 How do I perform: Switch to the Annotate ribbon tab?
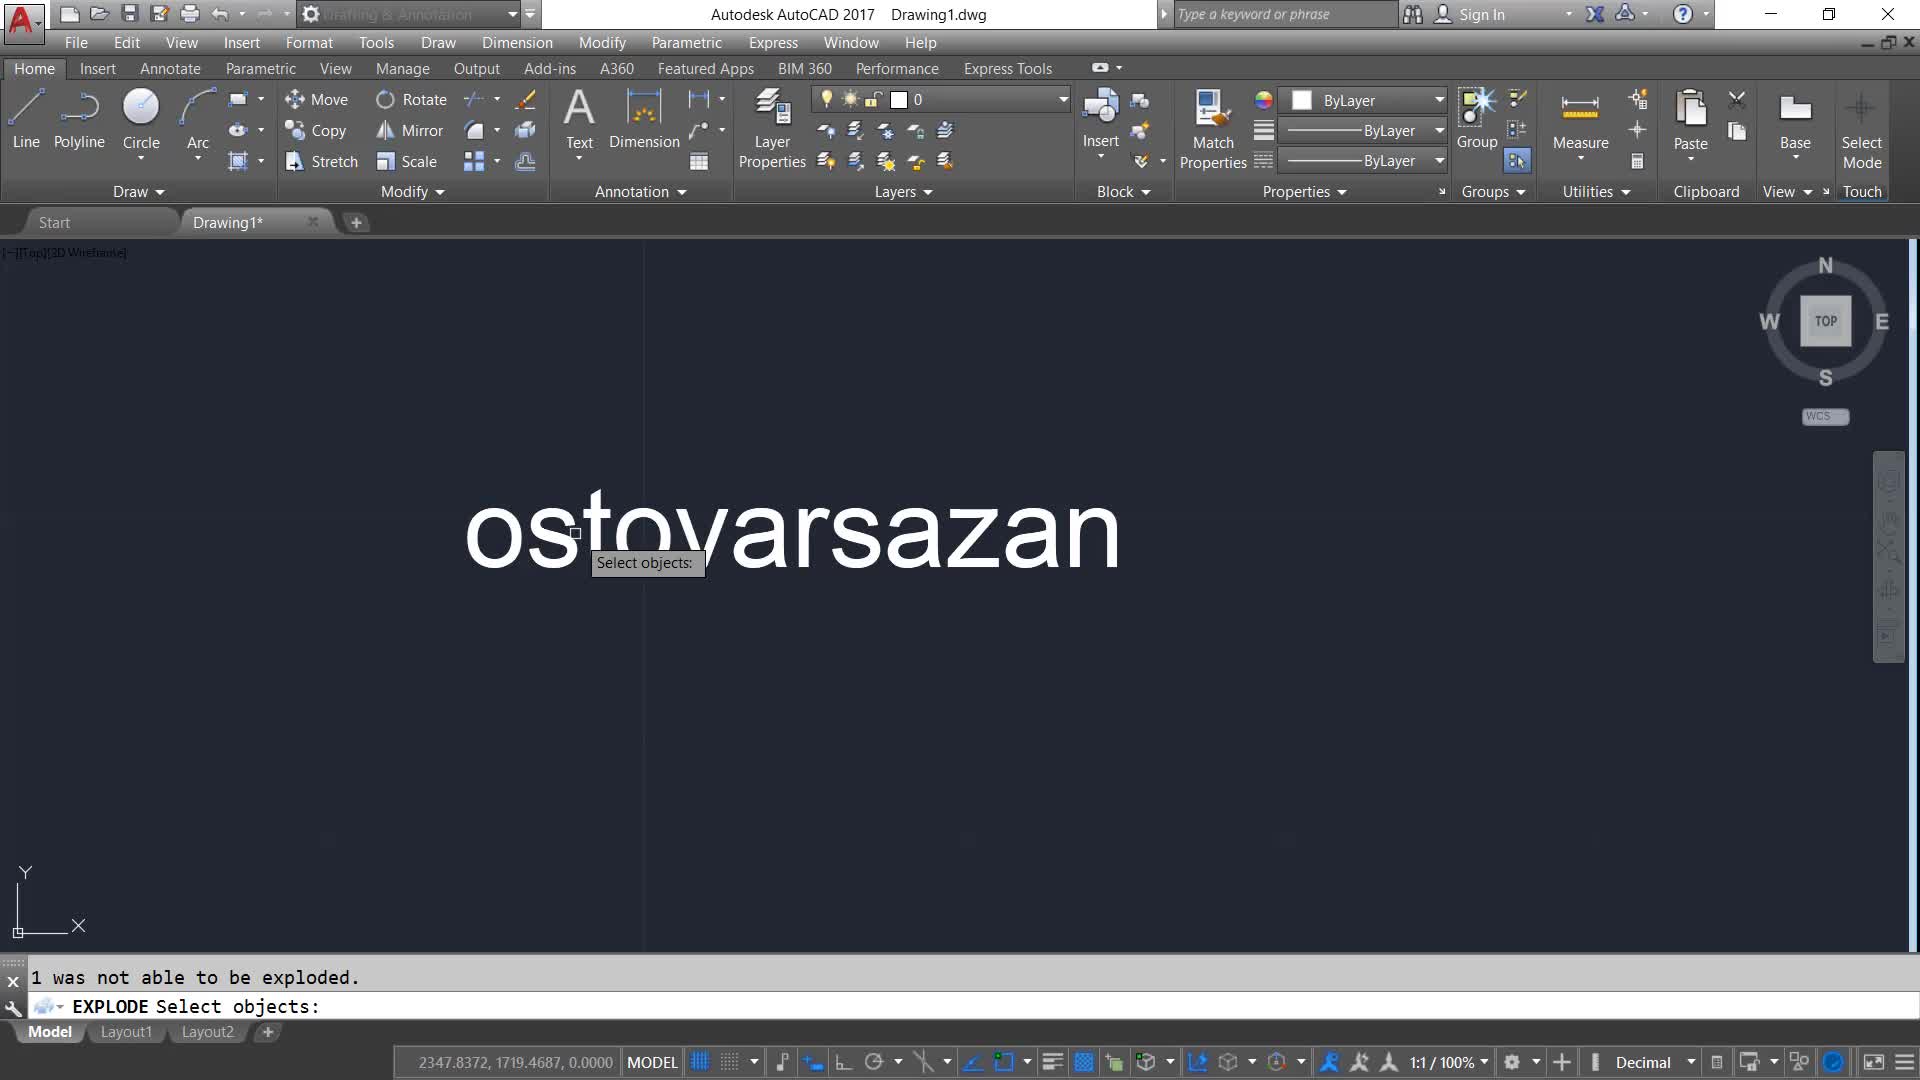[170, 69]
